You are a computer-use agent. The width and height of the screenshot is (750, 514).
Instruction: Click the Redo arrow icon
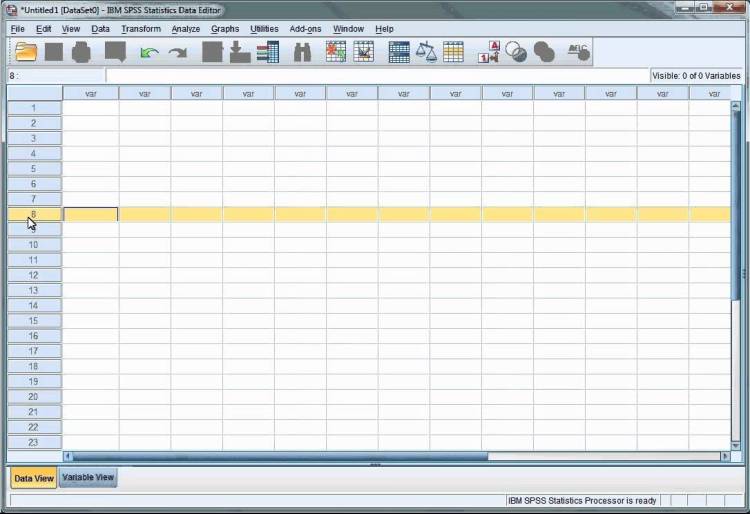pos(178,53)
